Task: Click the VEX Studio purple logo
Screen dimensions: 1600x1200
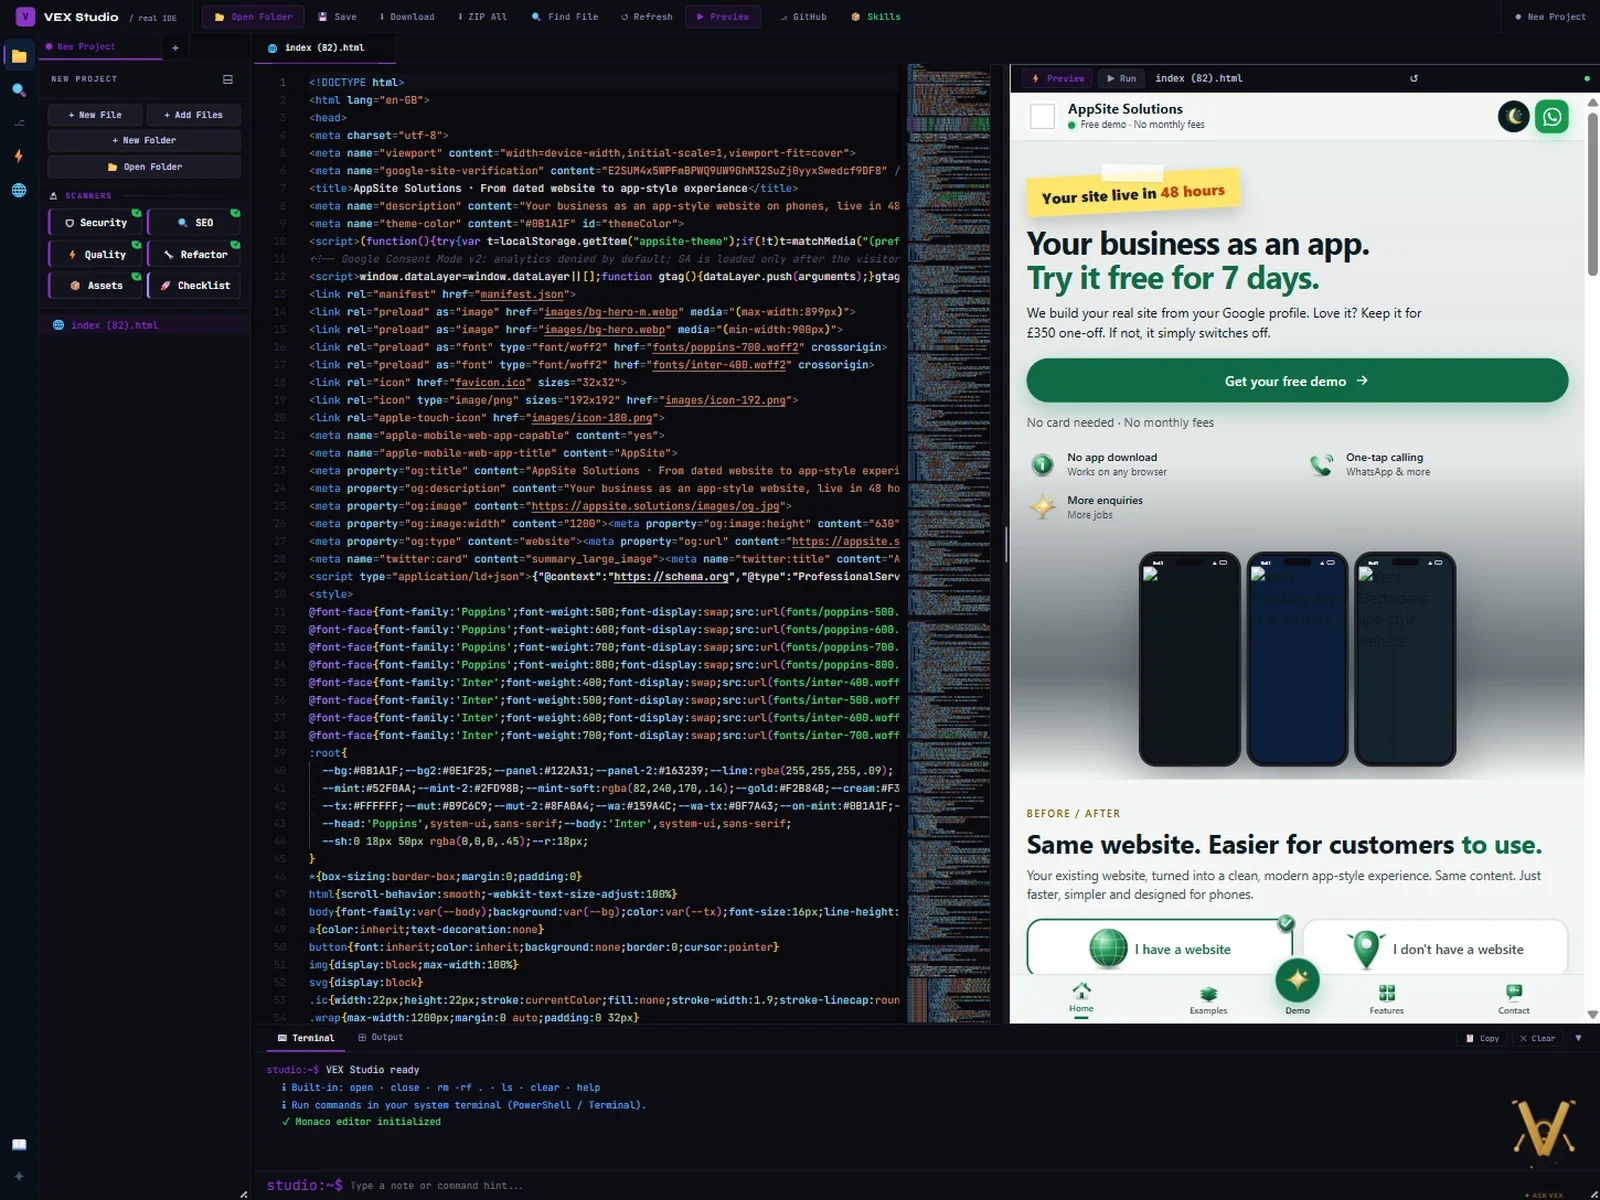Action: tap(25, 17)
